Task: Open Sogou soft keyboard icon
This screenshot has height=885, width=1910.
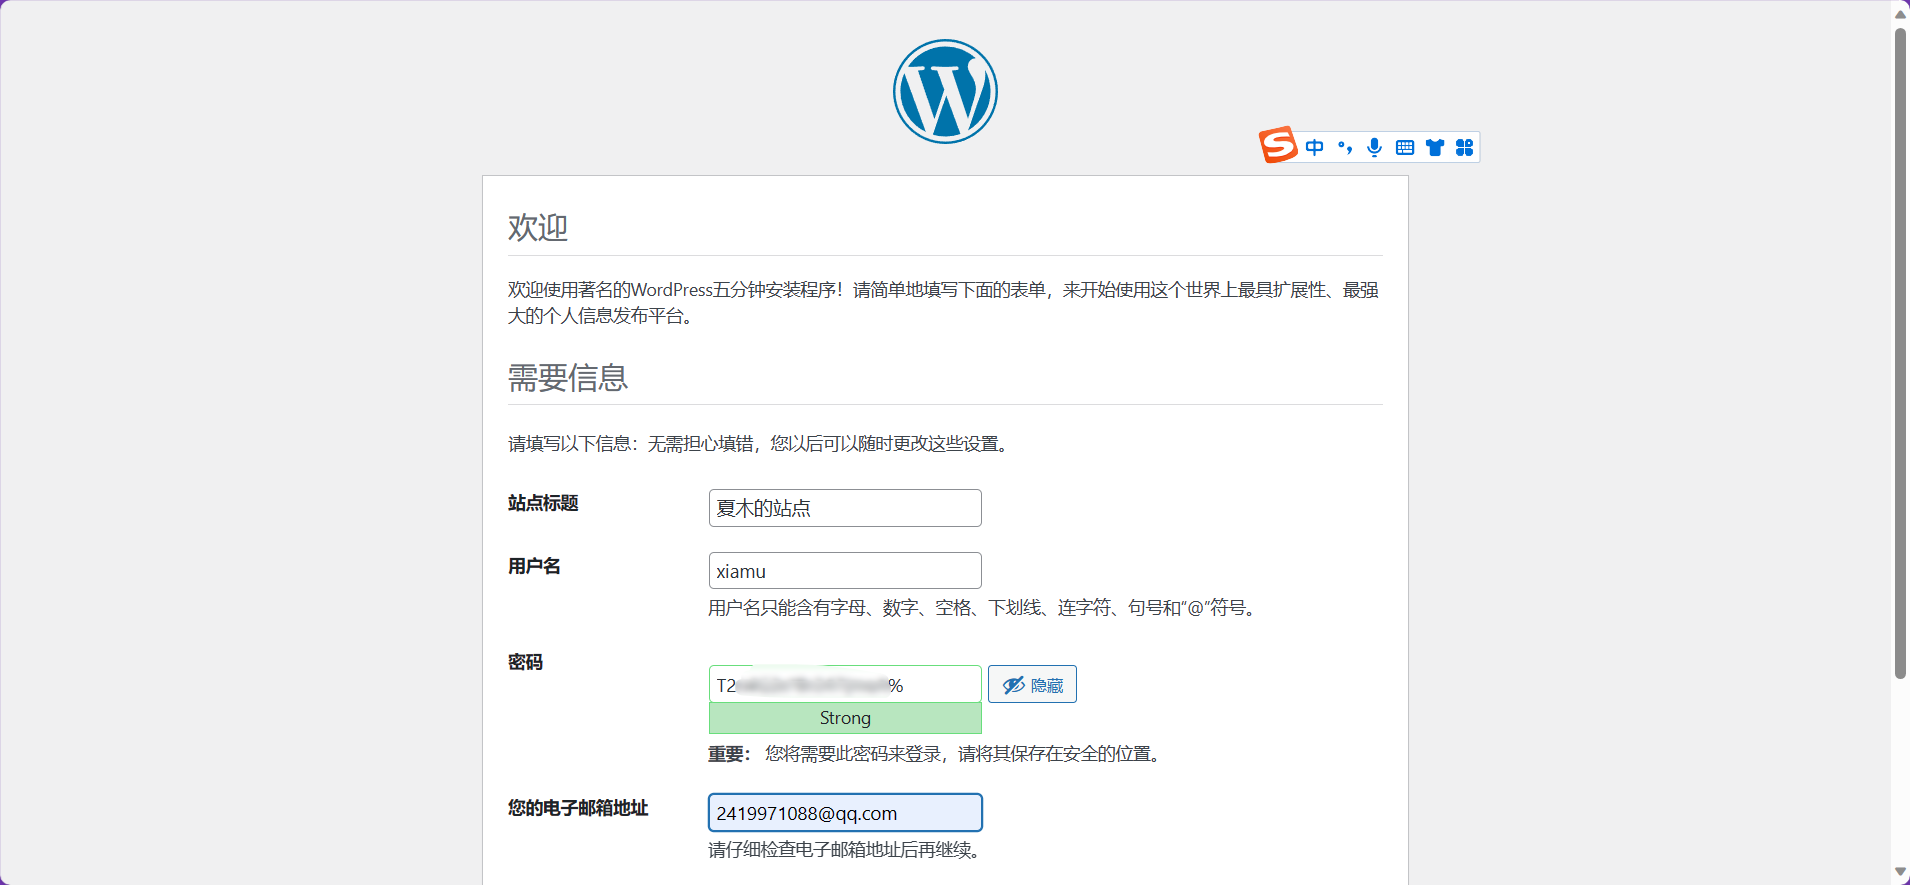Action: 1405,148
